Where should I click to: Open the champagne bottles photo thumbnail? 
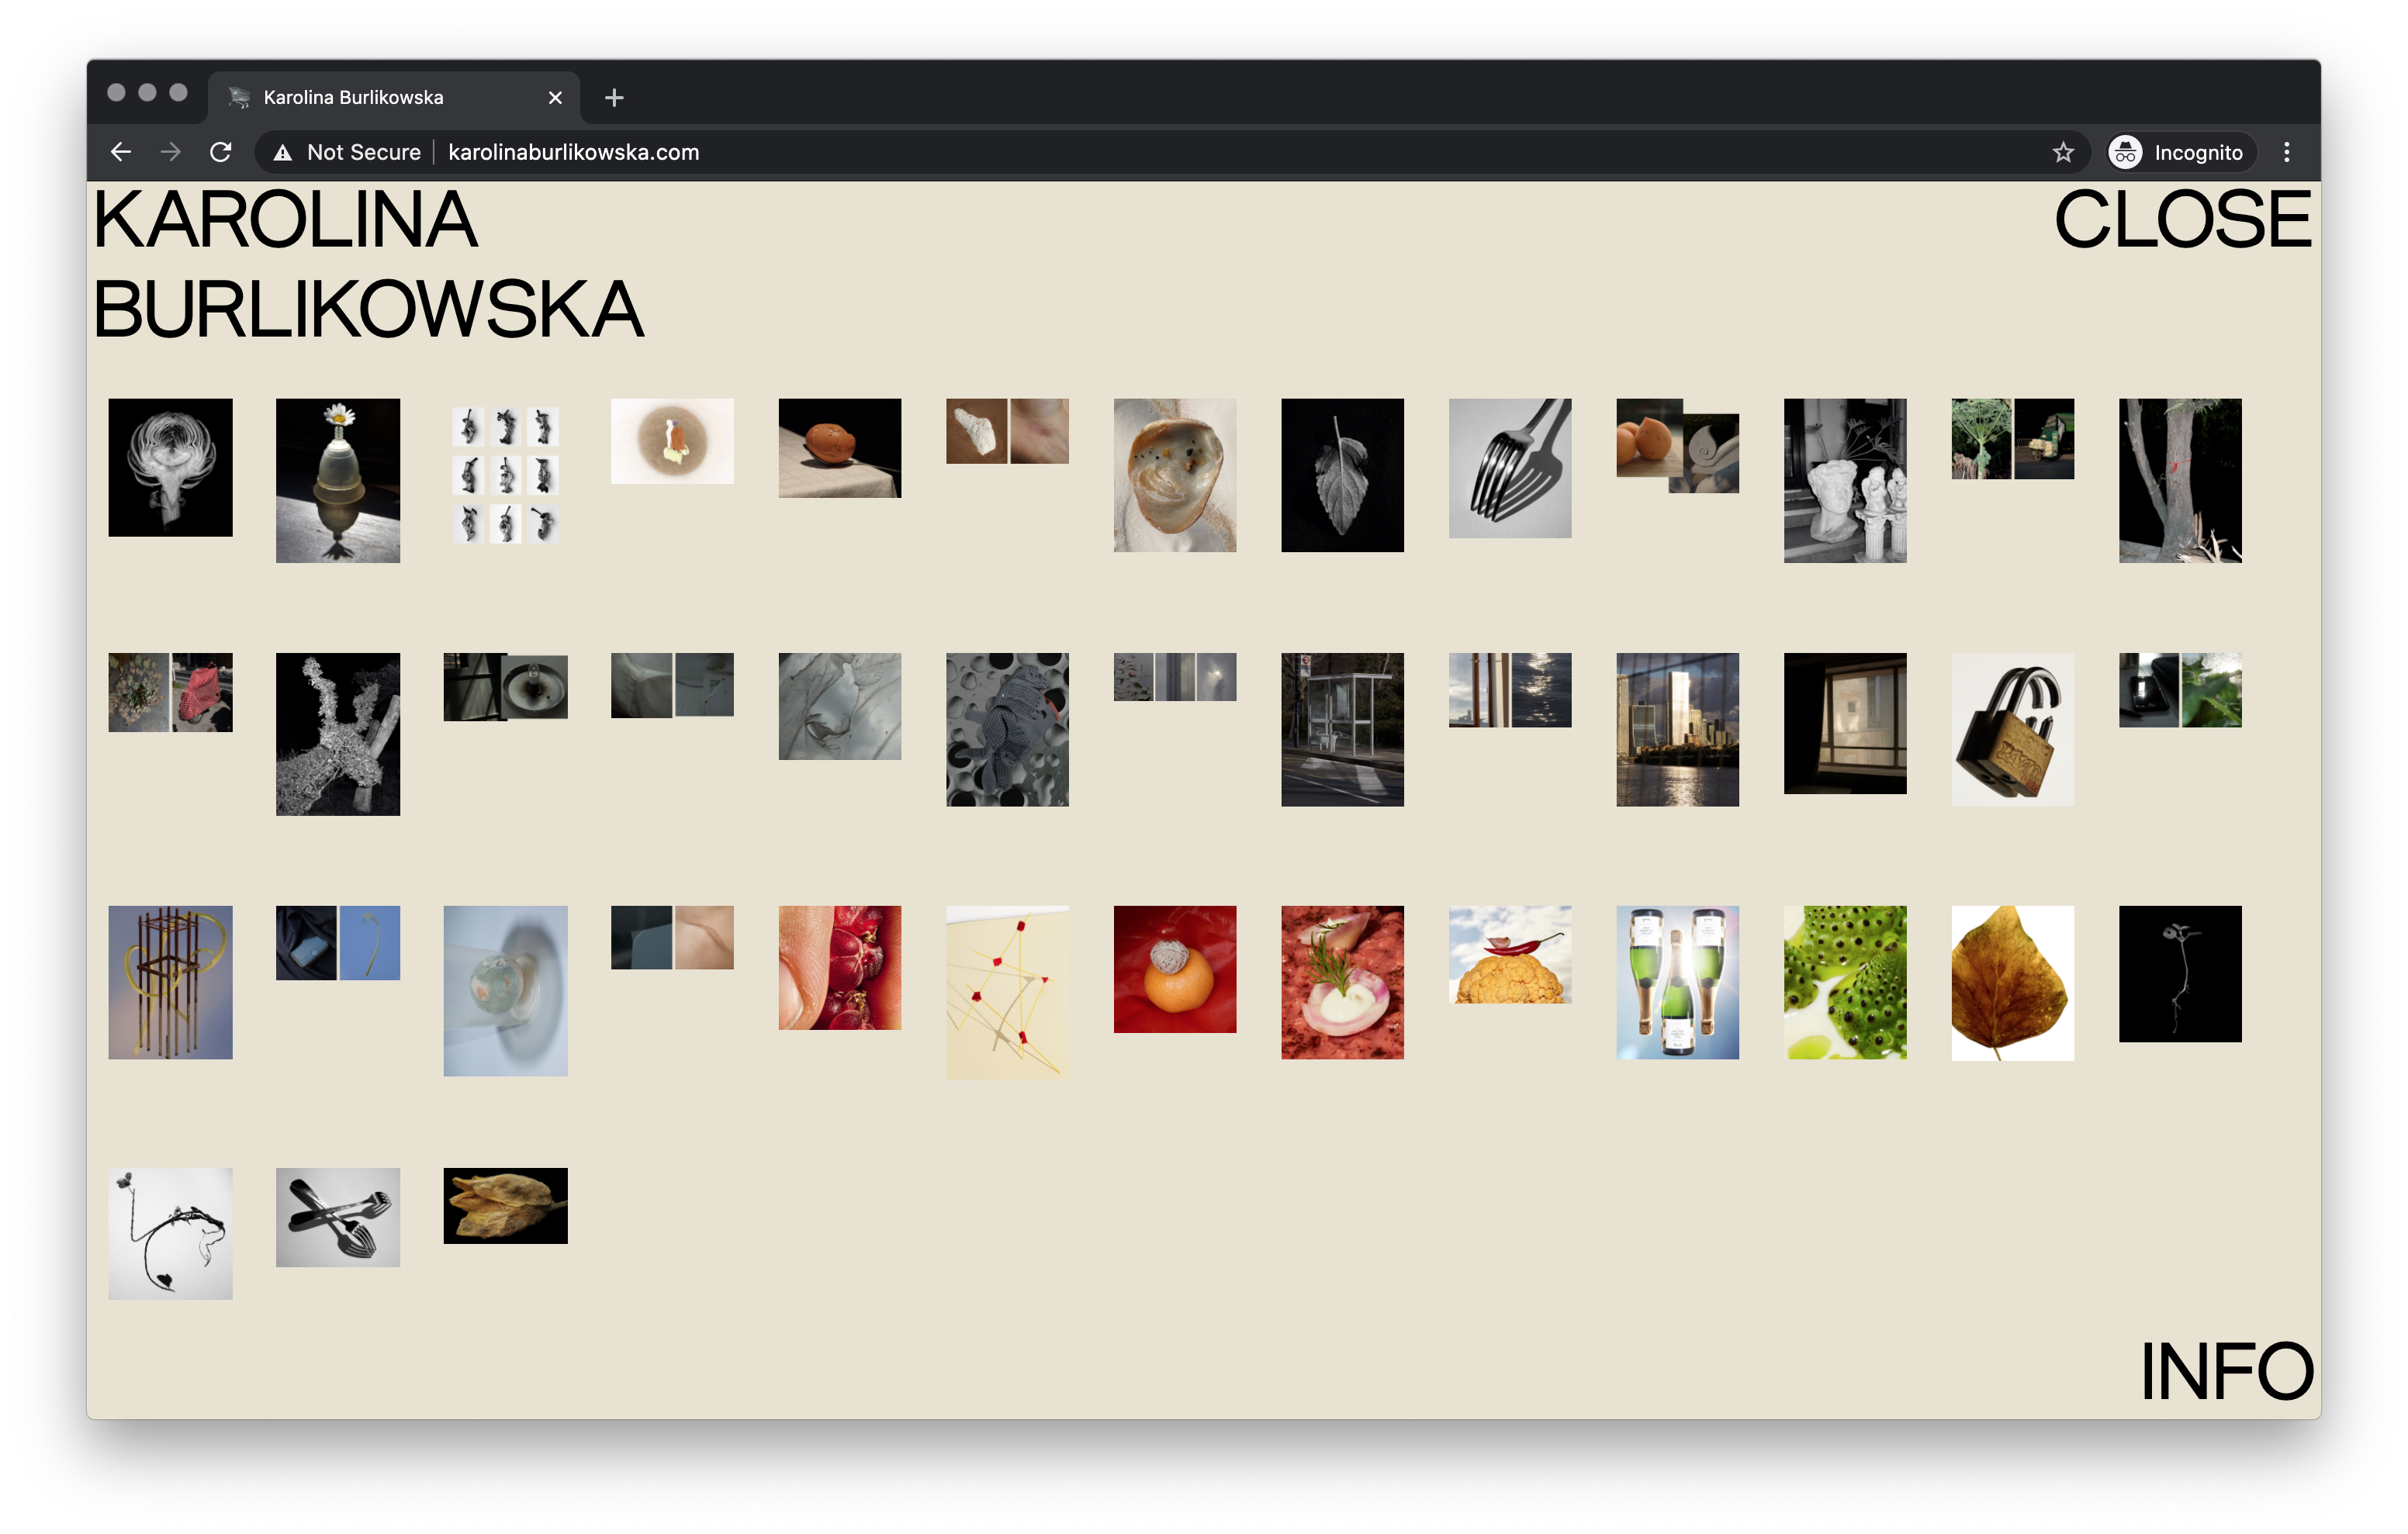pos(1677,982)
